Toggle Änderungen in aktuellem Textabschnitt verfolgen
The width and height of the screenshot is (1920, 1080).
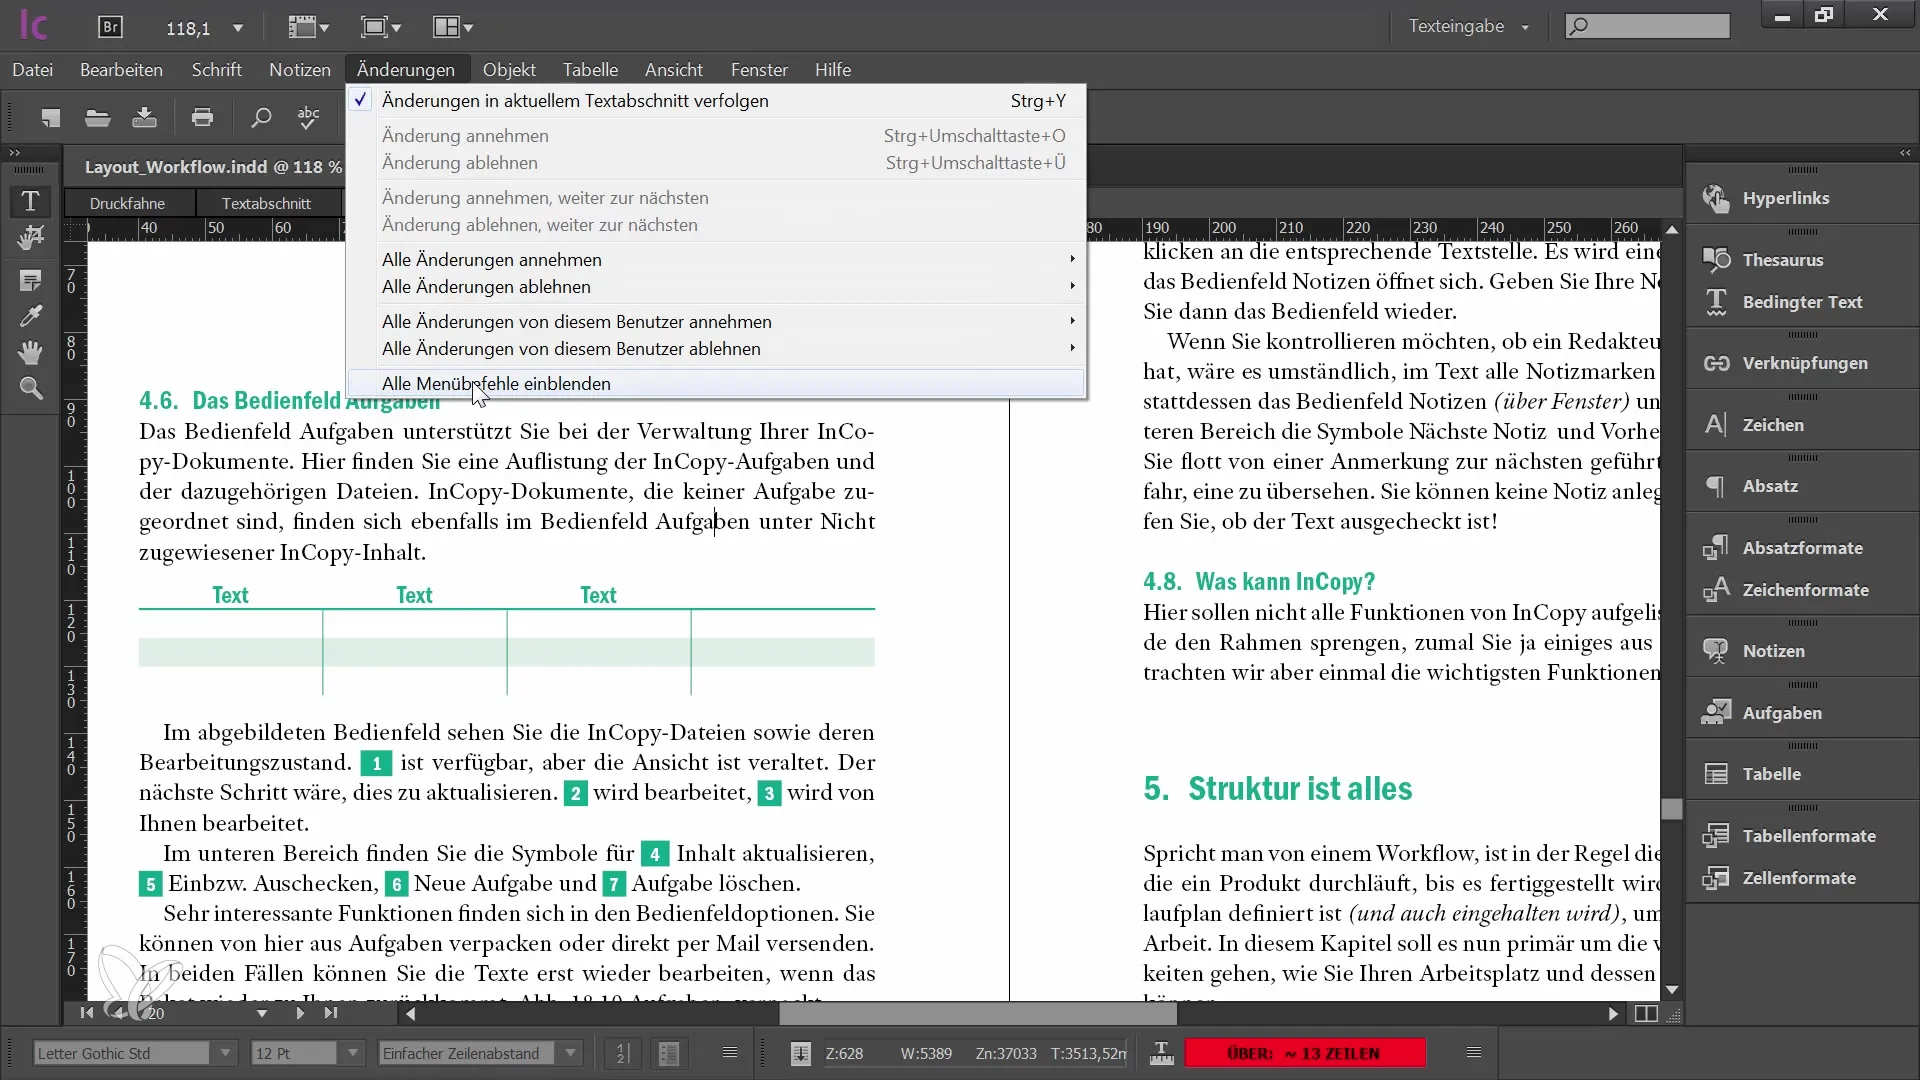tap(575, 100)
